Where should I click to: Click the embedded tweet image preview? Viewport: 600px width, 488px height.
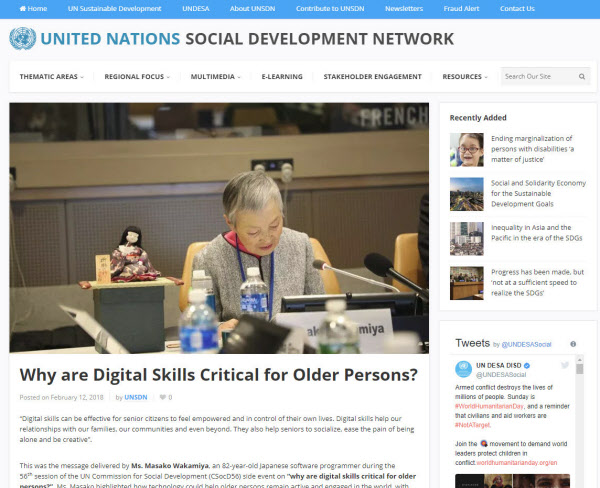512,481
